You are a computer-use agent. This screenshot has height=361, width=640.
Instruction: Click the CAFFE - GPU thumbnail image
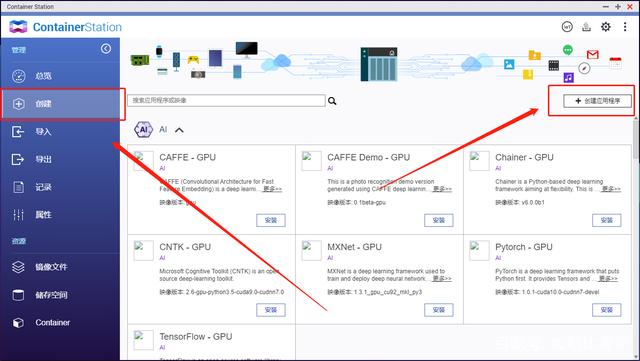point(144,161)
